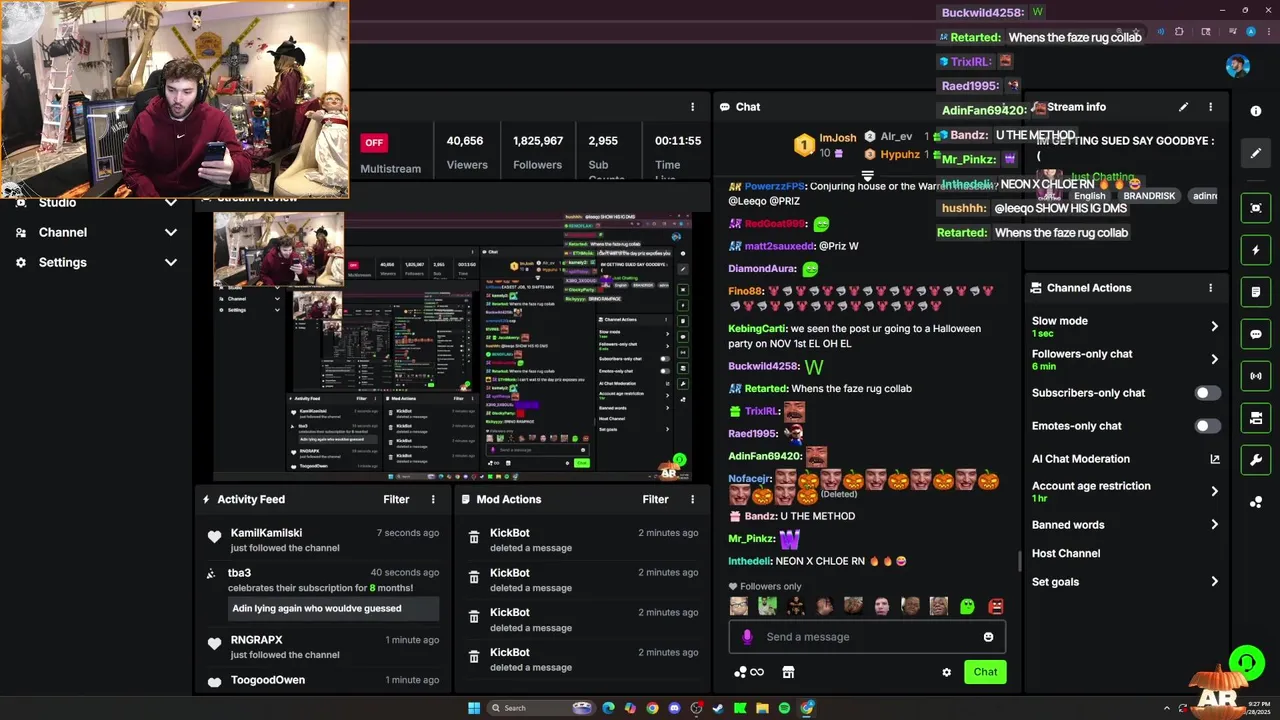1280x720 pixels.
Task: Click ImJosh on the chat leaderboard
Action: 838,138
